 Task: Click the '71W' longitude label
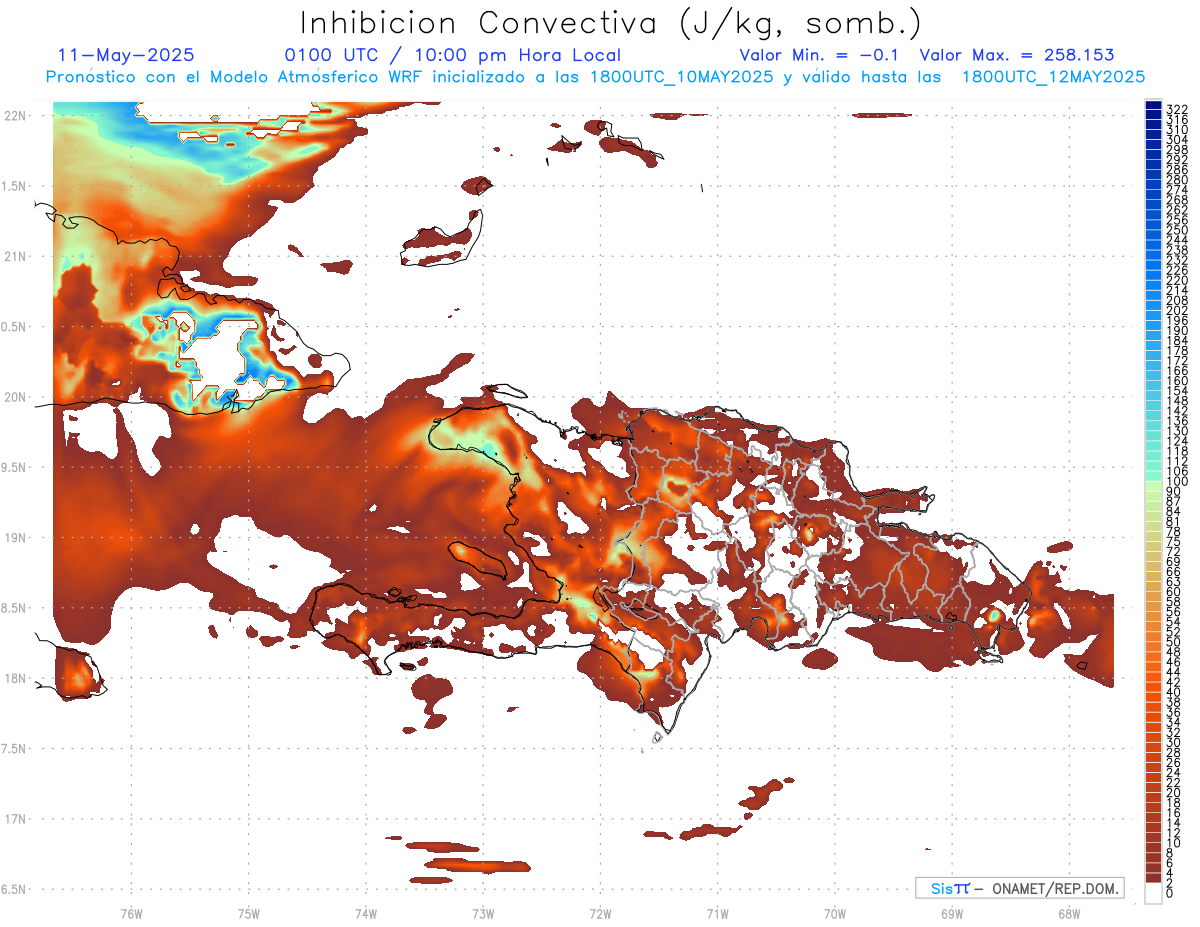point(717,913)
